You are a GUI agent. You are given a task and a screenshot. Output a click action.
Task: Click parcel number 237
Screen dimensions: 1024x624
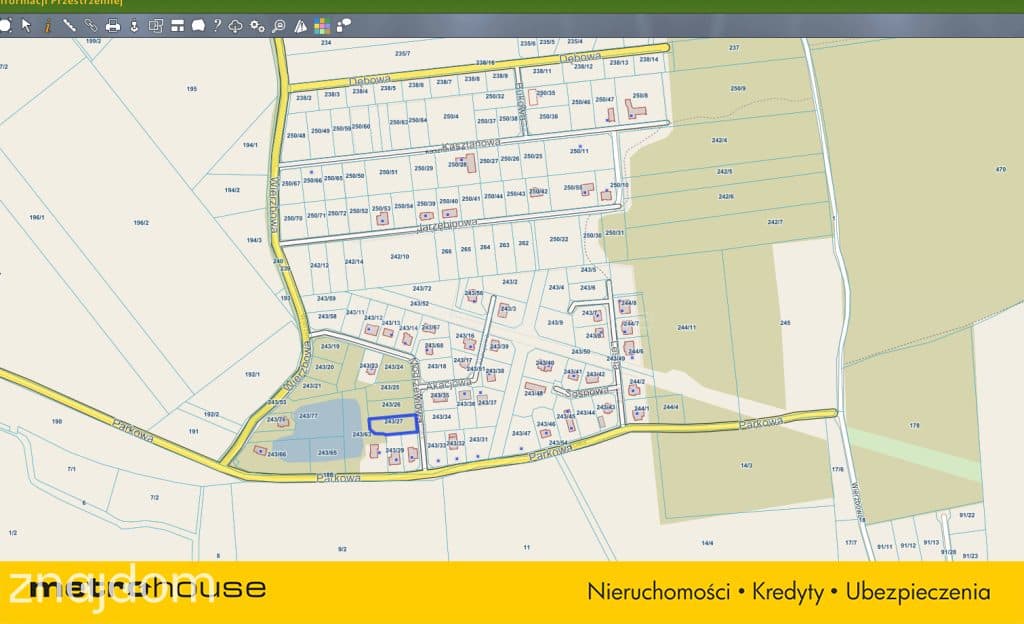(734, 48)
